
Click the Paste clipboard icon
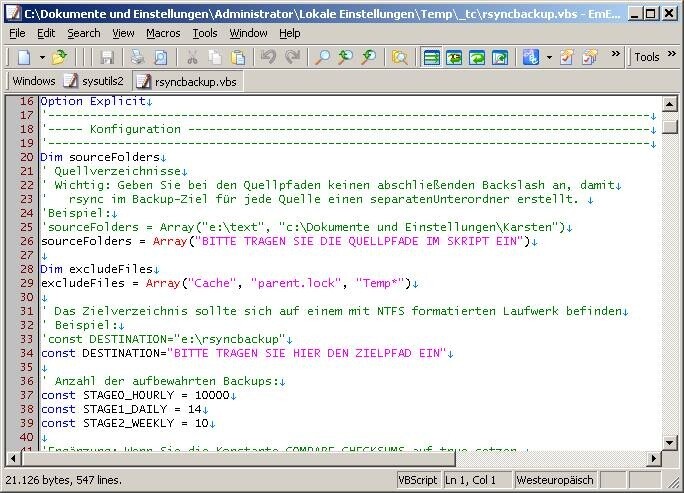(238, 57)
